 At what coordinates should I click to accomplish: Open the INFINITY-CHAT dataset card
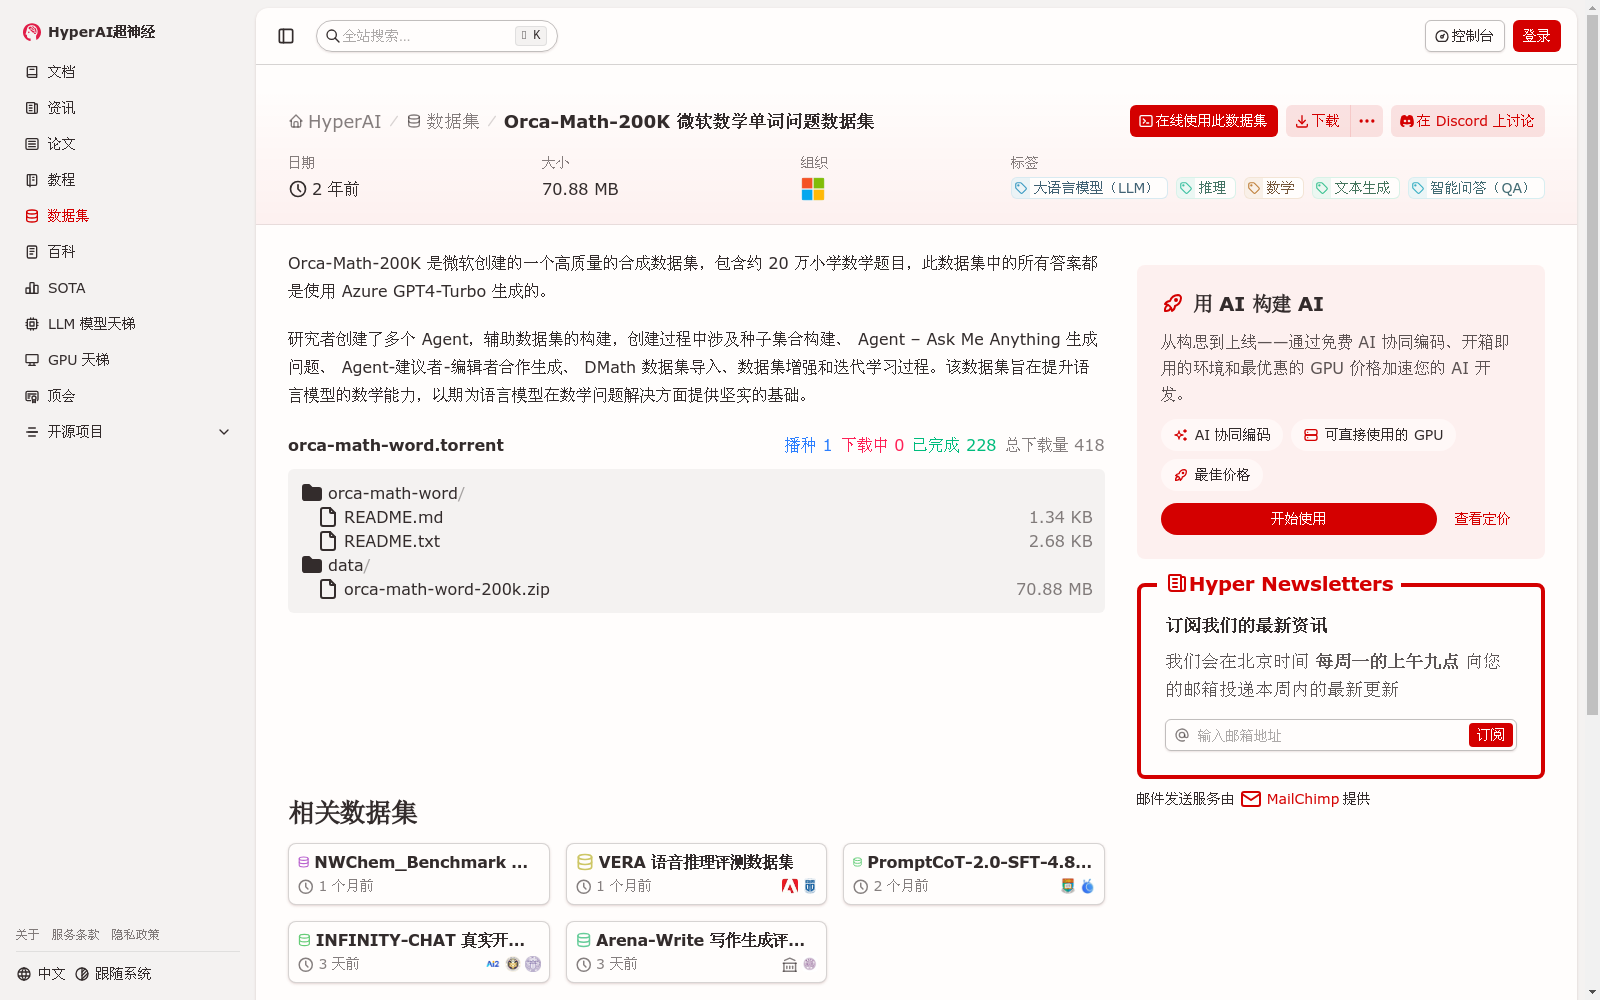tap(419, 952)
